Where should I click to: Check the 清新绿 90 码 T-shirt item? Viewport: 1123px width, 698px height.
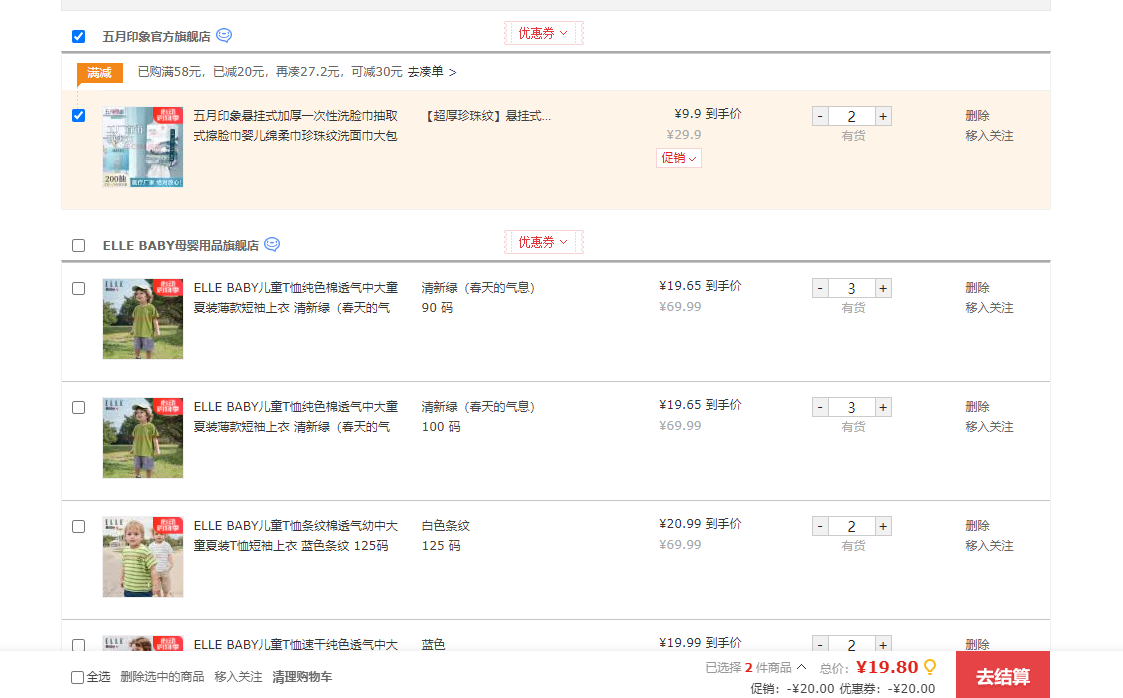(x=79, y=289)
